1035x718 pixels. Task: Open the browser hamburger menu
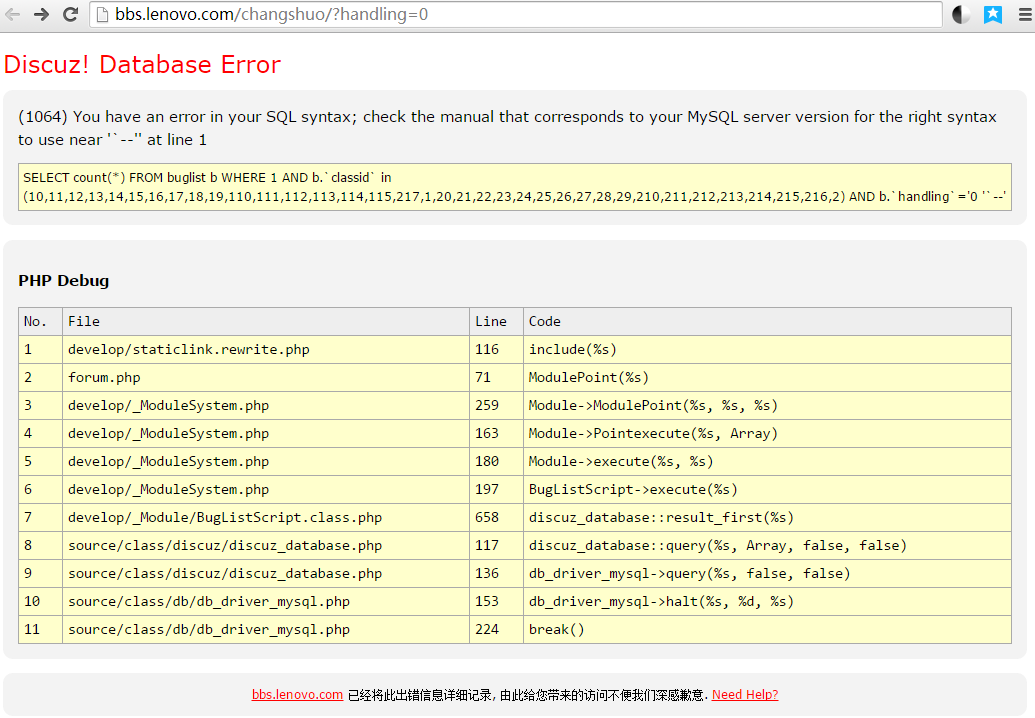click(1025, 15)
